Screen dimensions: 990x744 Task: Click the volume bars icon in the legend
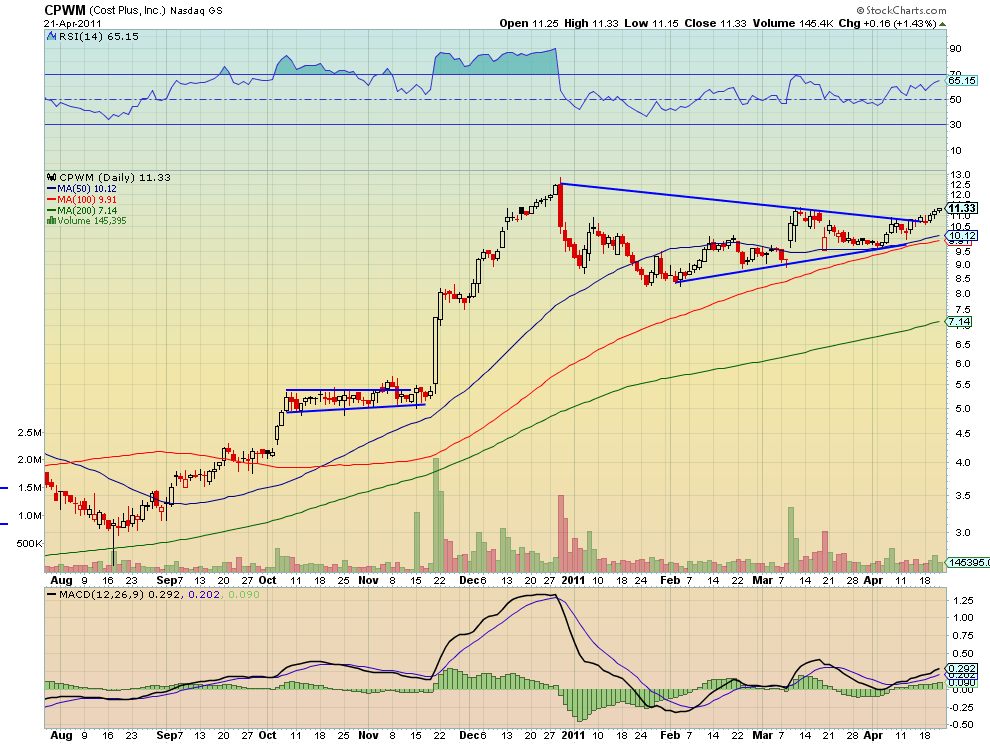(52, 221)
